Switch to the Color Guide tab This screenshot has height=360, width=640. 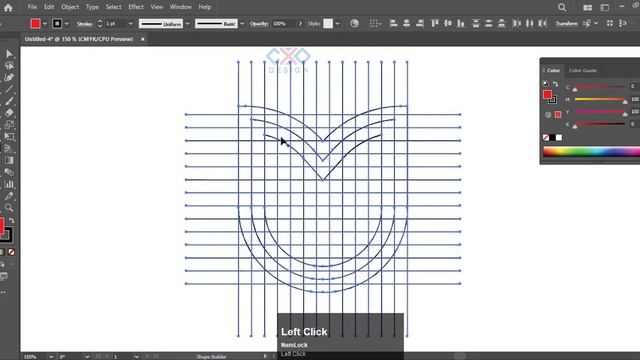[x=582, y=71]
